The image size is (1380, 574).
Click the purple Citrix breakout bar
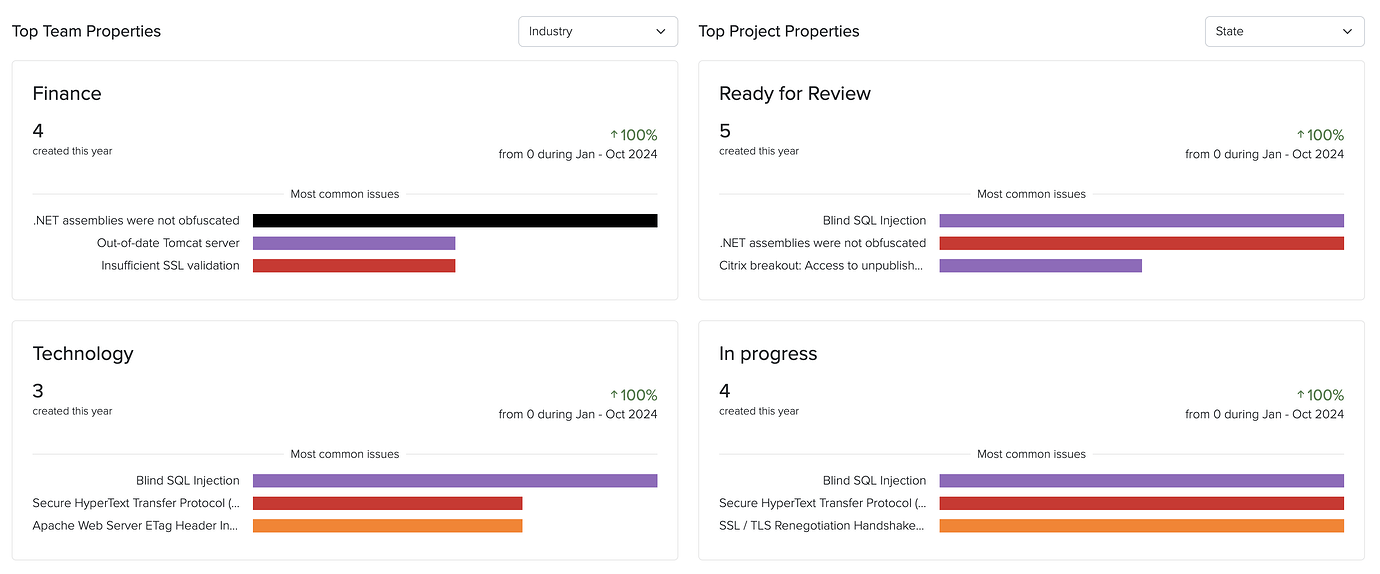(1040, 266)
